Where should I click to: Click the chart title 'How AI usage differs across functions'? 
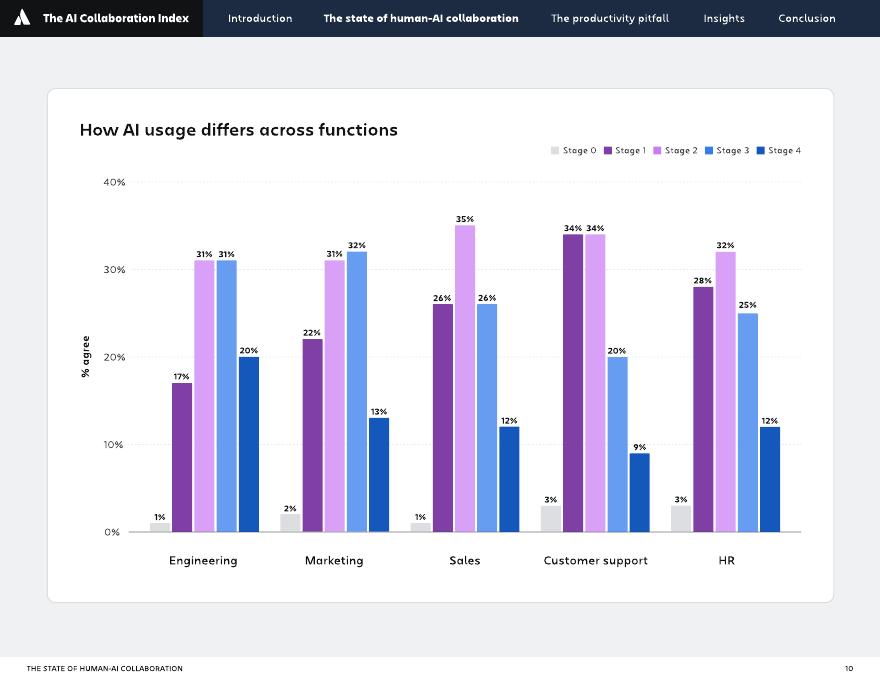pos(238,130)
